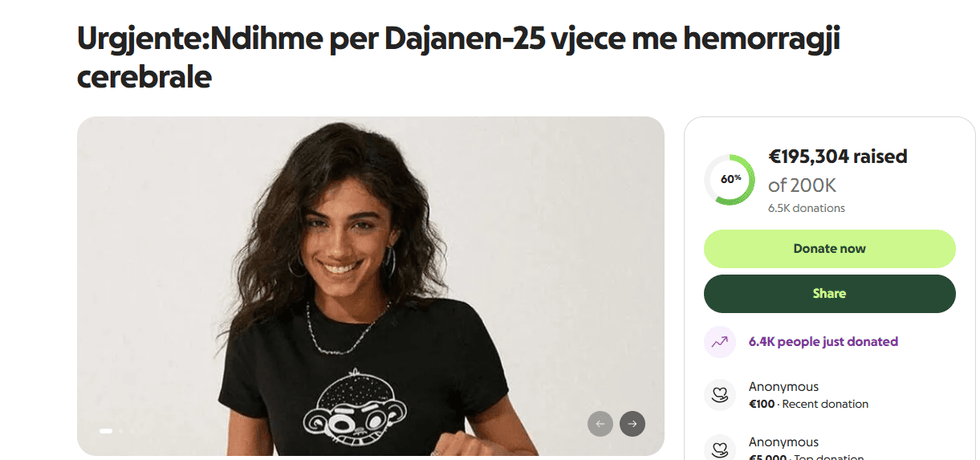Advance to the next campaign photo arrow
Image resolution: width=980 pixels, height=460 pixels.
pyautogui.click(x=632, y=424)
